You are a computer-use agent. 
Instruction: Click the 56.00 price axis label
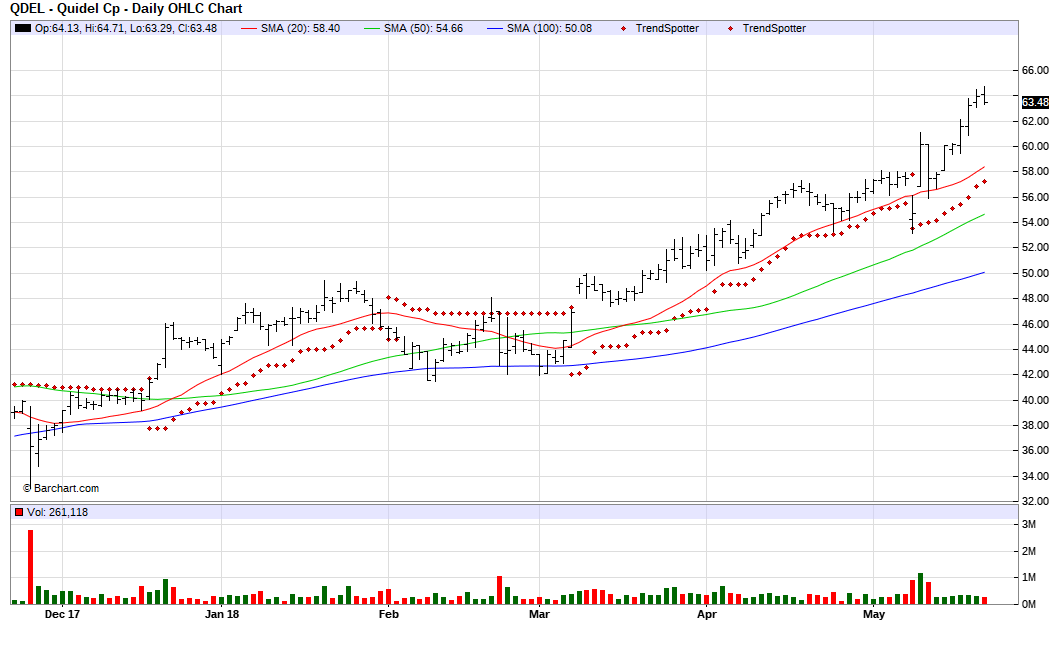[1035, 197]
